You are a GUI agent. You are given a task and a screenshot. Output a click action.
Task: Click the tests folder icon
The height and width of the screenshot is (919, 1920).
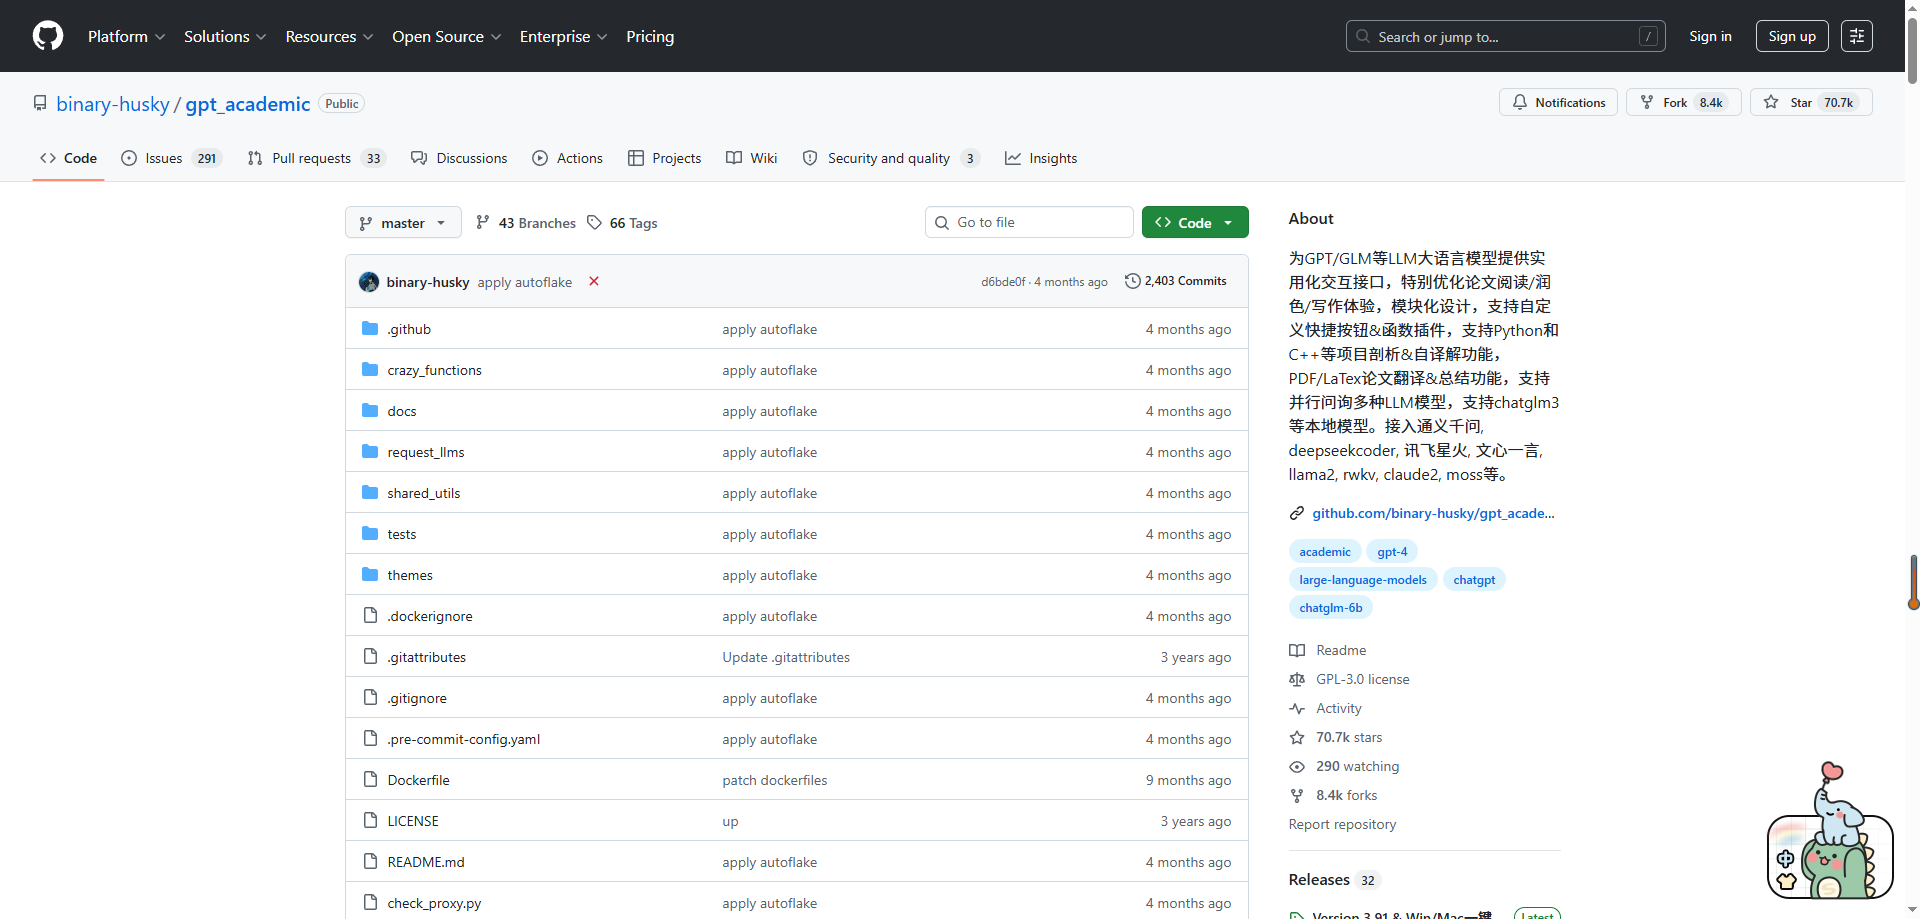(x=370, y=533)
